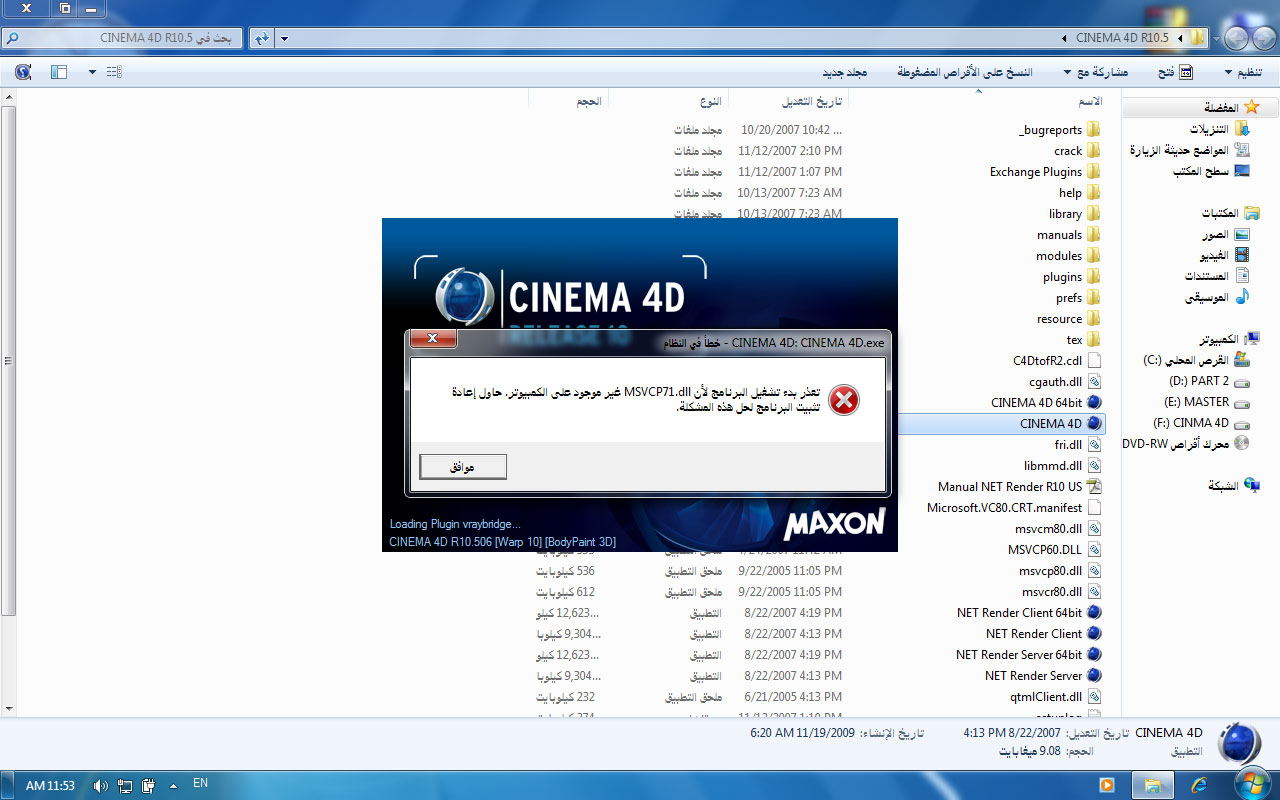
Task: Select the MSVCP60.DLL file icon
Action: tap(1093, 550)
